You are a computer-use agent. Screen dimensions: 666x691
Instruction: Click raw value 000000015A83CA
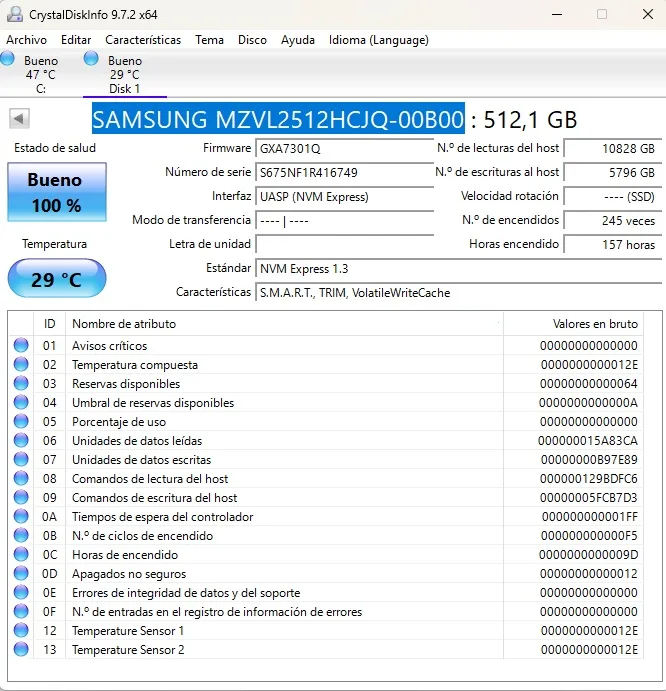[588, 441]
